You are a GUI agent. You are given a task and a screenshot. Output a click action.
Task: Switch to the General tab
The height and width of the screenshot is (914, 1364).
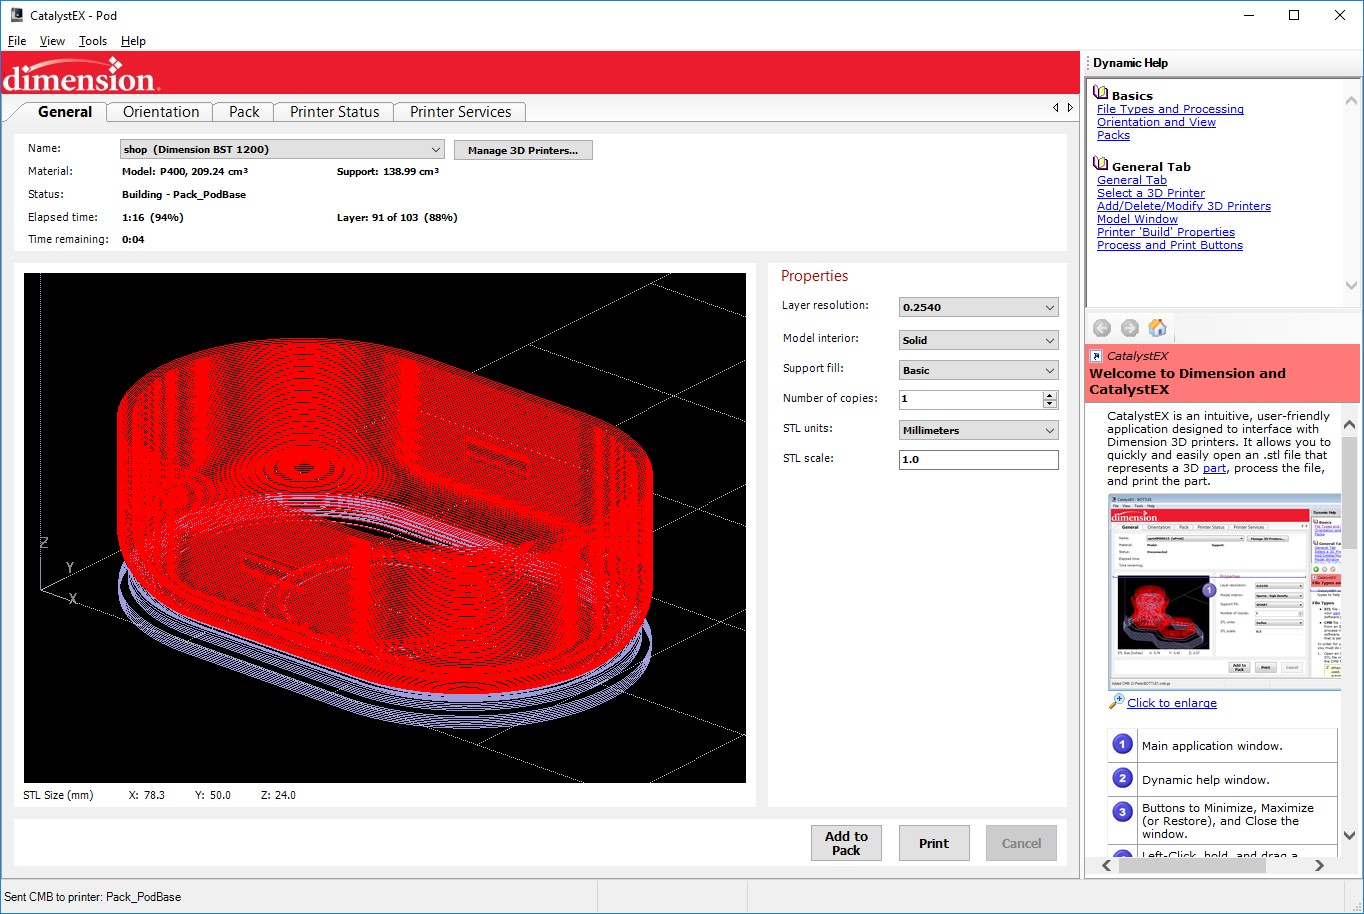[x=65, y=112]
